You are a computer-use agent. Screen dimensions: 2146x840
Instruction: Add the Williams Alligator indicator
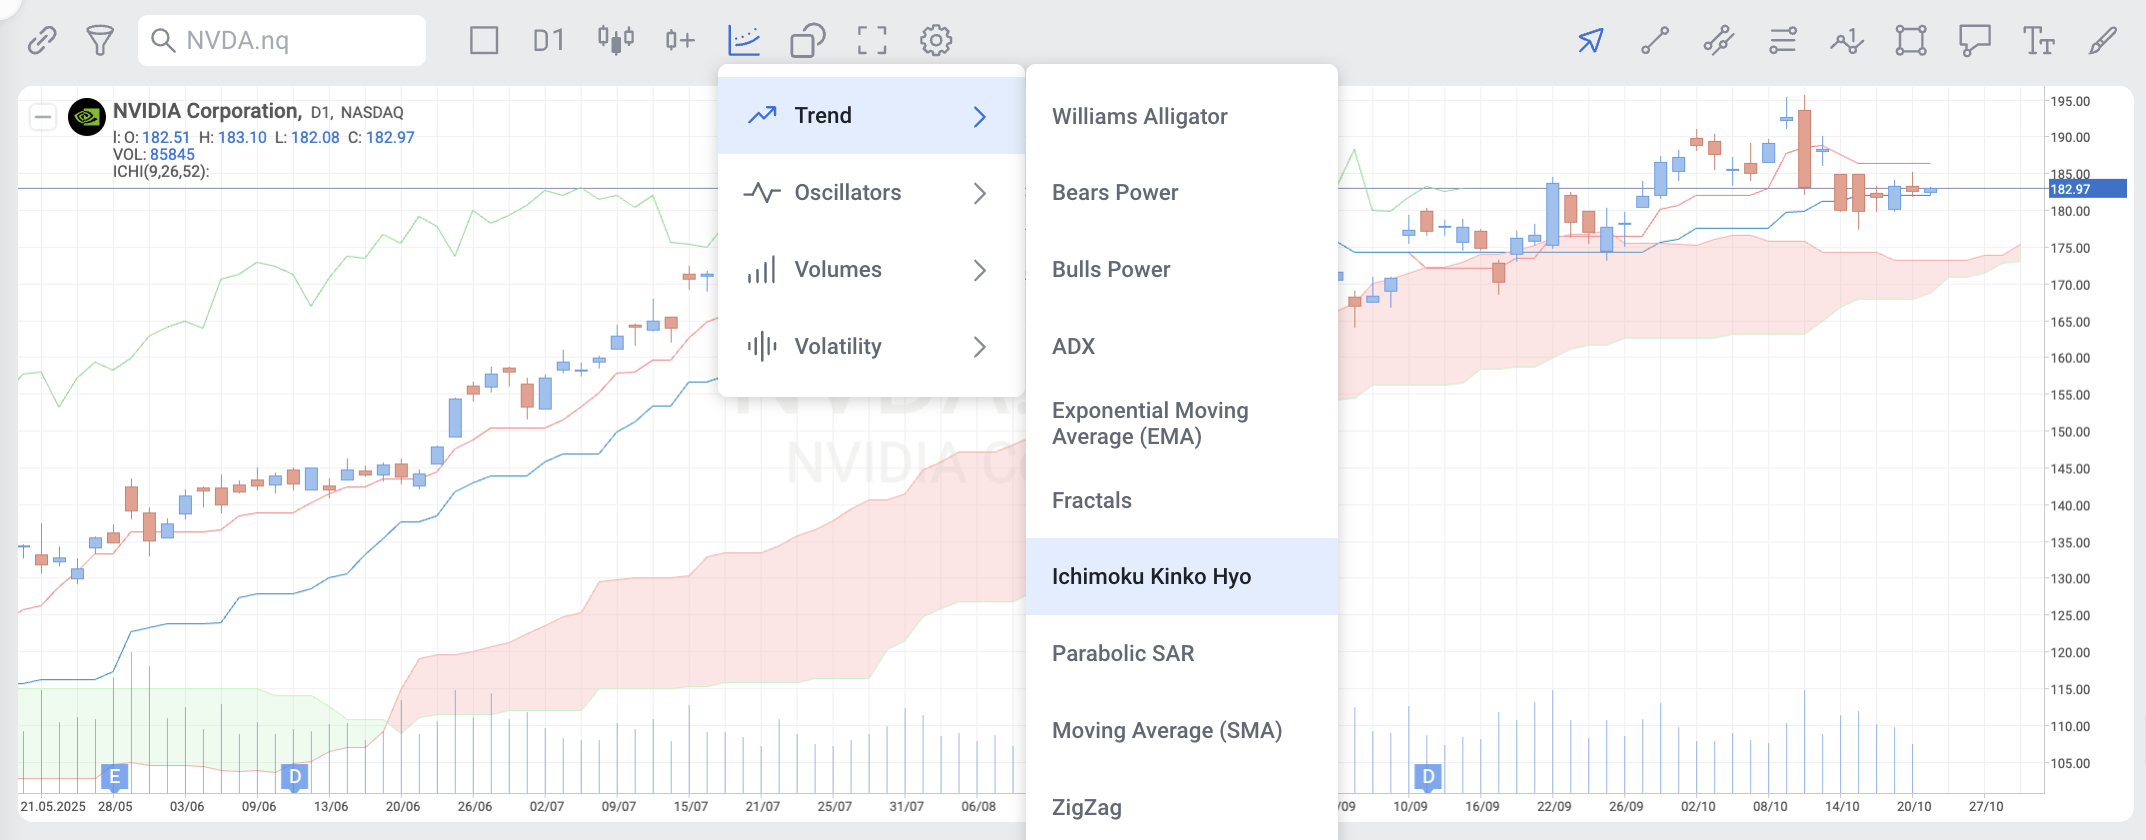tap(1182, 117)
